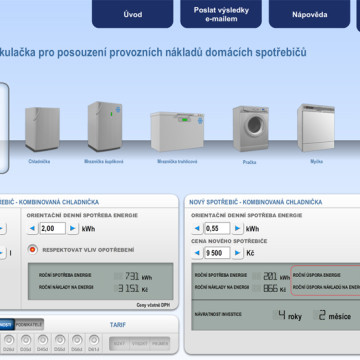
Task: Select the Pračka washing machine icon
Action: 251,129
